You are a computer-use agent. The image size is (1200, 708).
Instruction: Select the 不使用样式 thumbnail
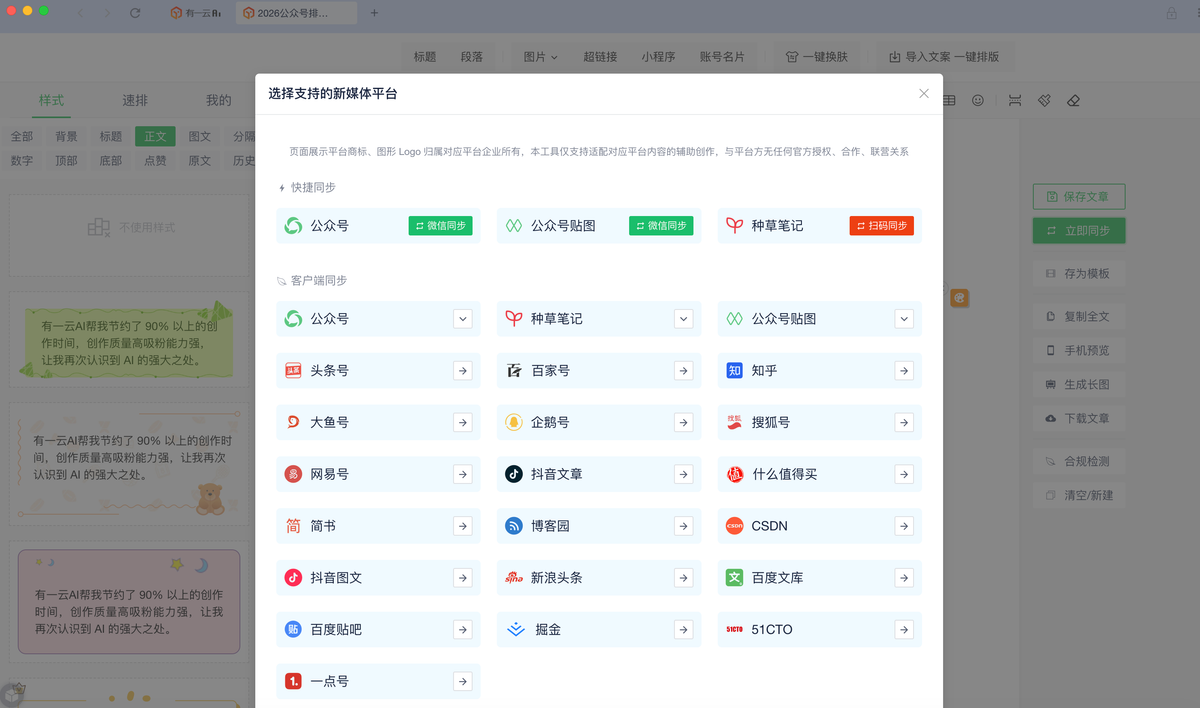click(129, 235)
